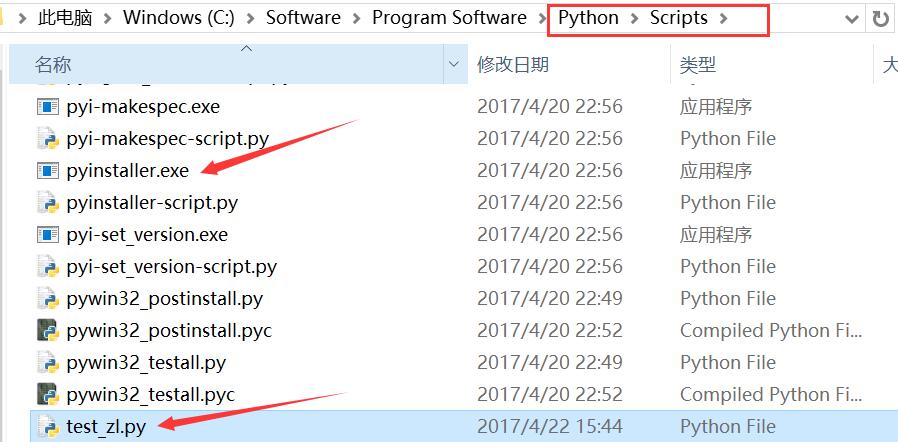Select the file name pyi-set_version.exe

tap(147, 235)
